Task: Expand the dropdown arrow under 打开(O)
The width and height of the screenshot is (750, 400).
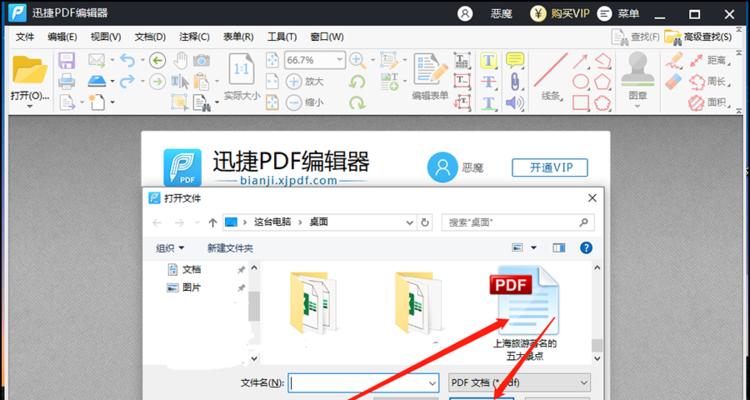Action: coord(30,106)
